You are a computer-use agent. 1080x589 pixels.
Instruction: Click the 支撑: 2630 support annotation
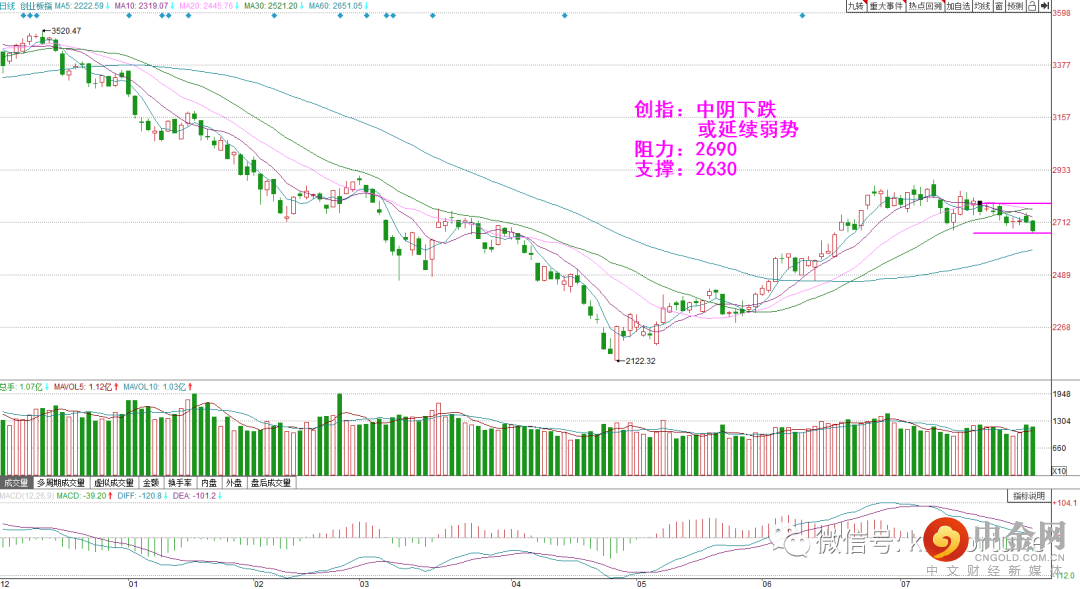point(685,169)
